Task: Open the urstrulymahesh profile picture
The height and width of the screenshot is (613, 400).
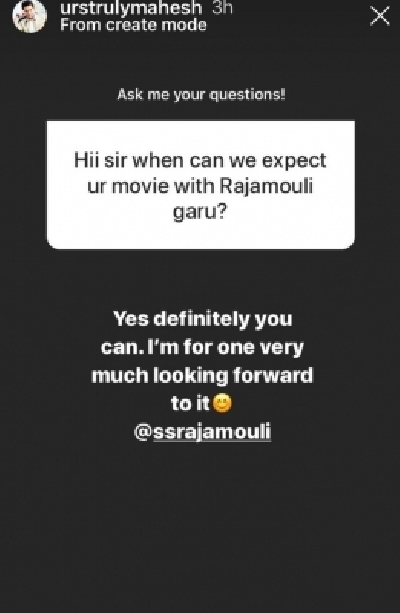Action: pyautogui.click(x=29, y=15)
